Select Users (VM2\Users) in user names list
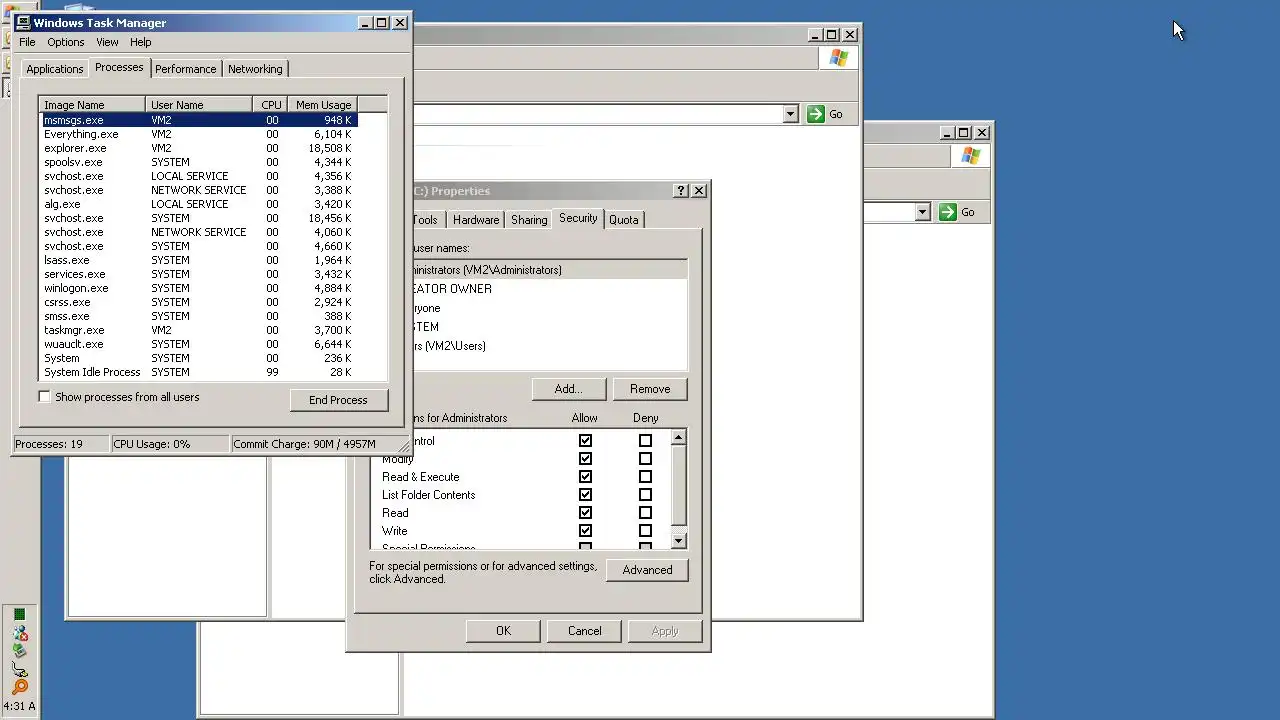 tap(549, 346)
